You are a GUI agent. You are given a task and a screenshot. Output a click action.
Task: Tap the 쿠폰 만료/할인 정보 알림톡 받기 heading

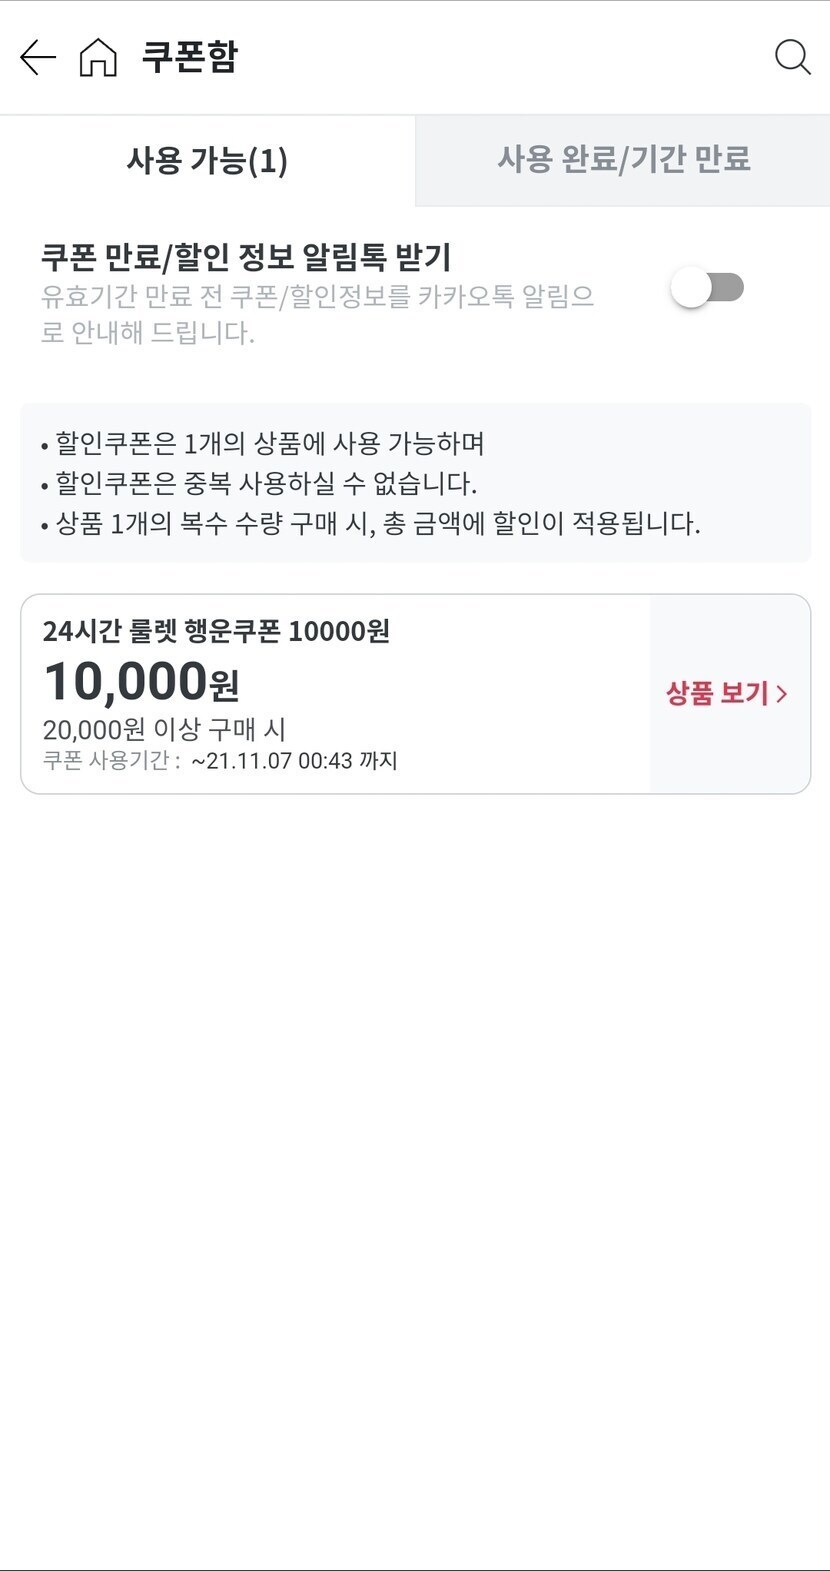coord(246,257)
